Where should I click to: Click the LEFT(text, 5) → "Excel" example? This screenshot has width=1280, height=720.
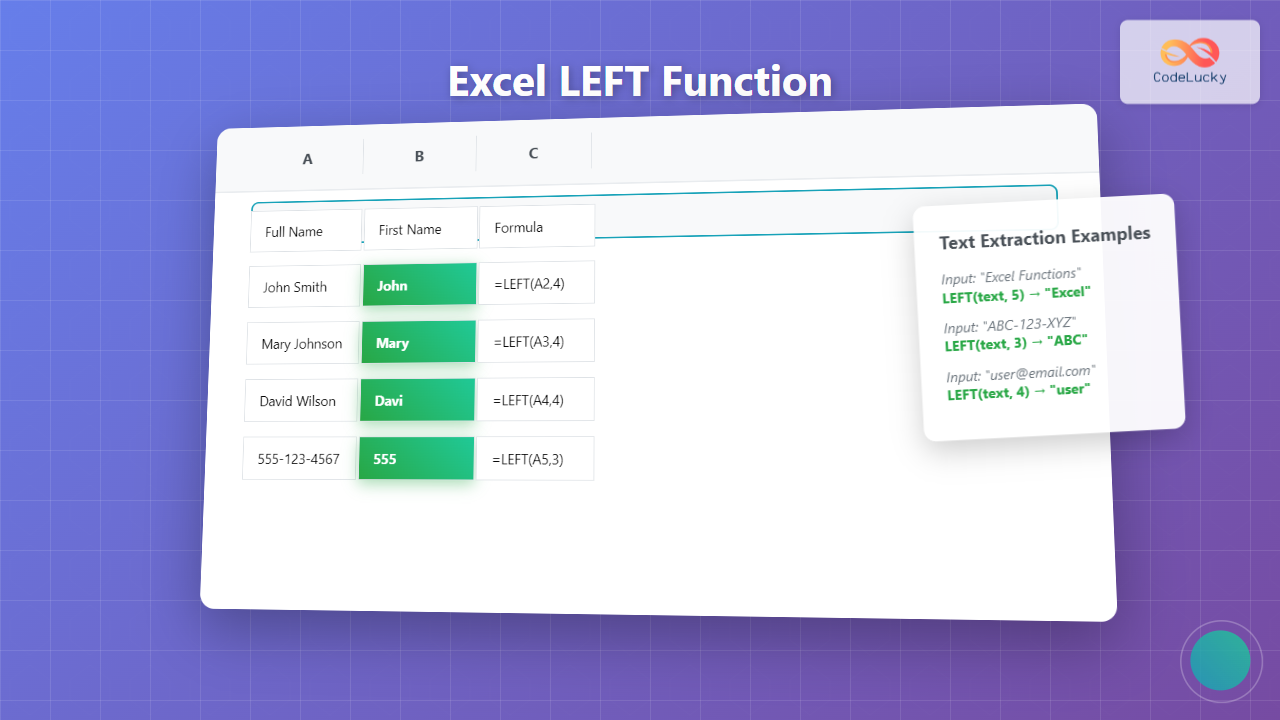pos(1015,294)
